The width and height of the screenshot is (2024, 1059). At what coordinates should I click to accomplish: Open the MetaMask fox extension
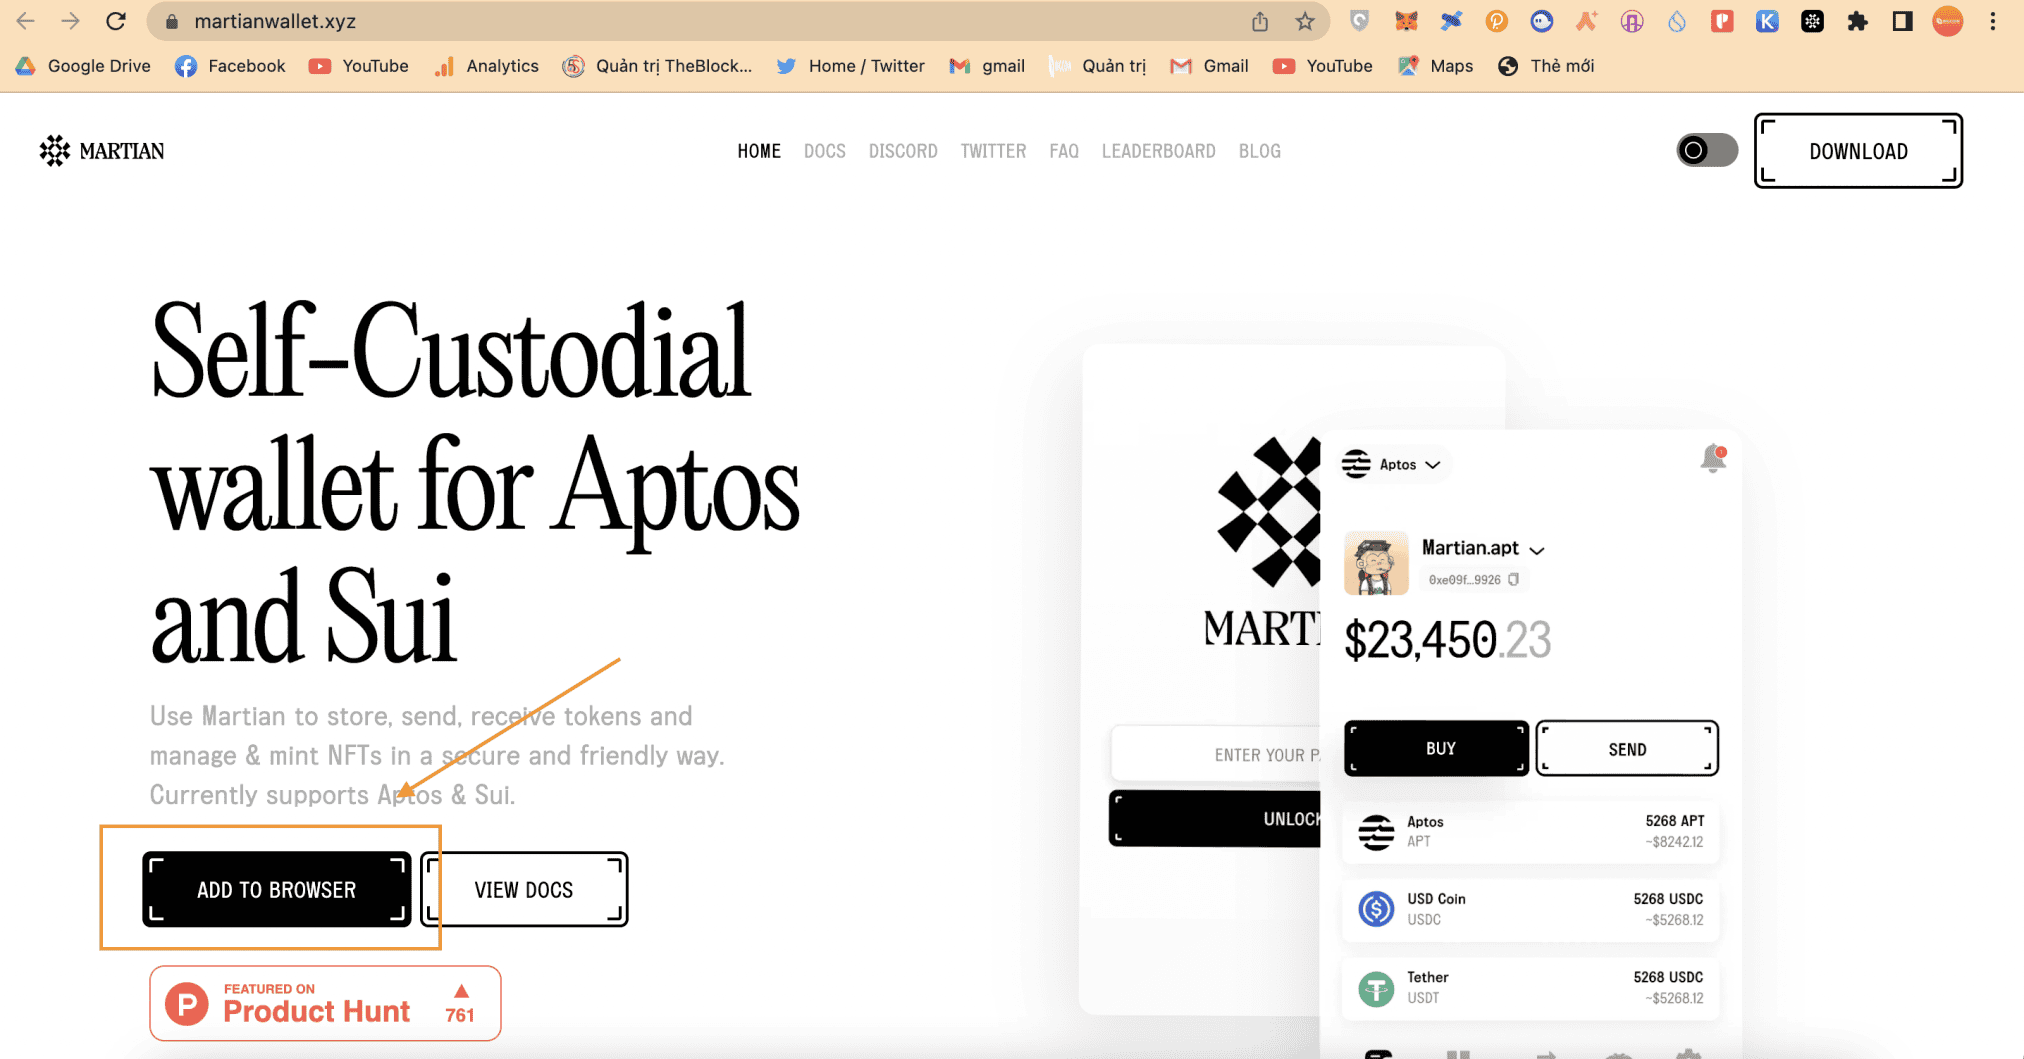coord(1406,21)
